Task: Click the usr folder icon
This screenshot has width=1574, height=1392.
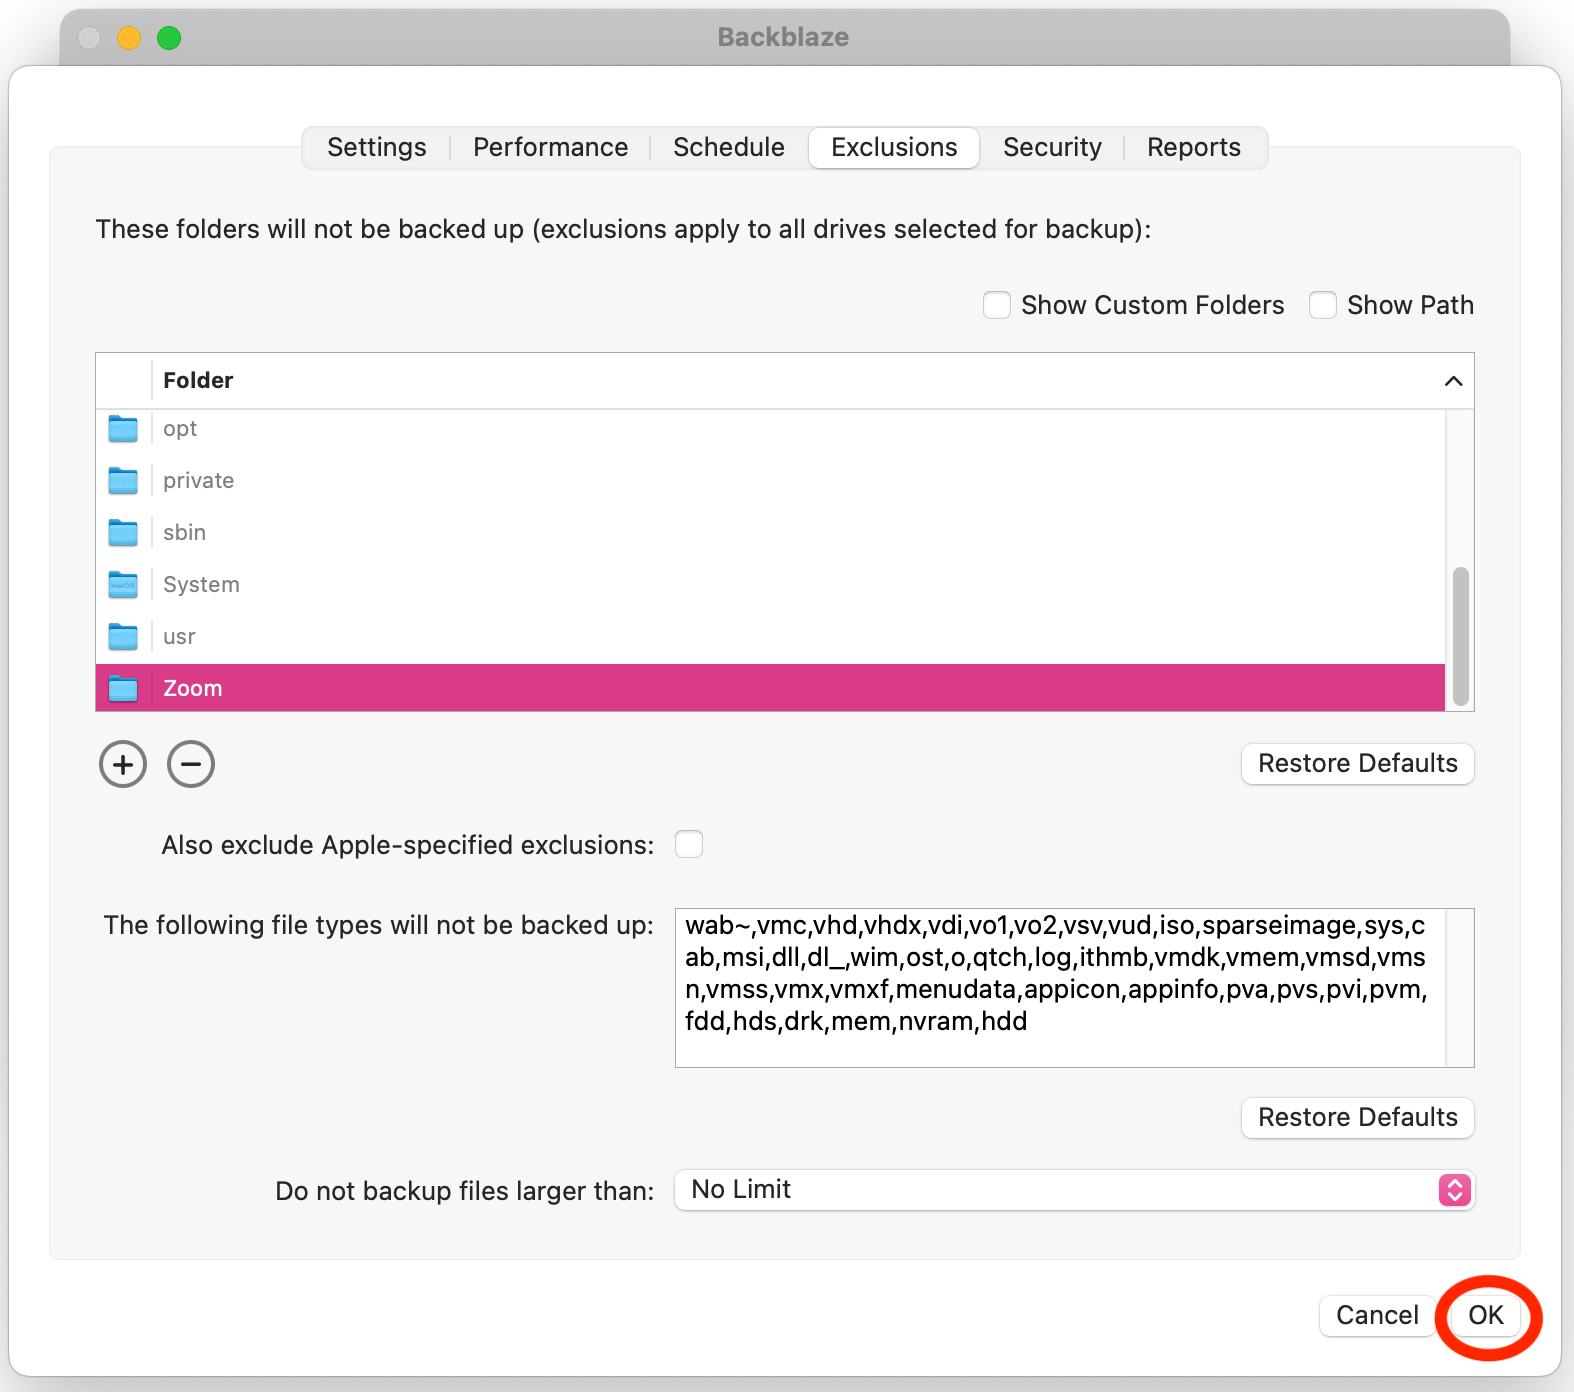Action: [x=123, y=637]
